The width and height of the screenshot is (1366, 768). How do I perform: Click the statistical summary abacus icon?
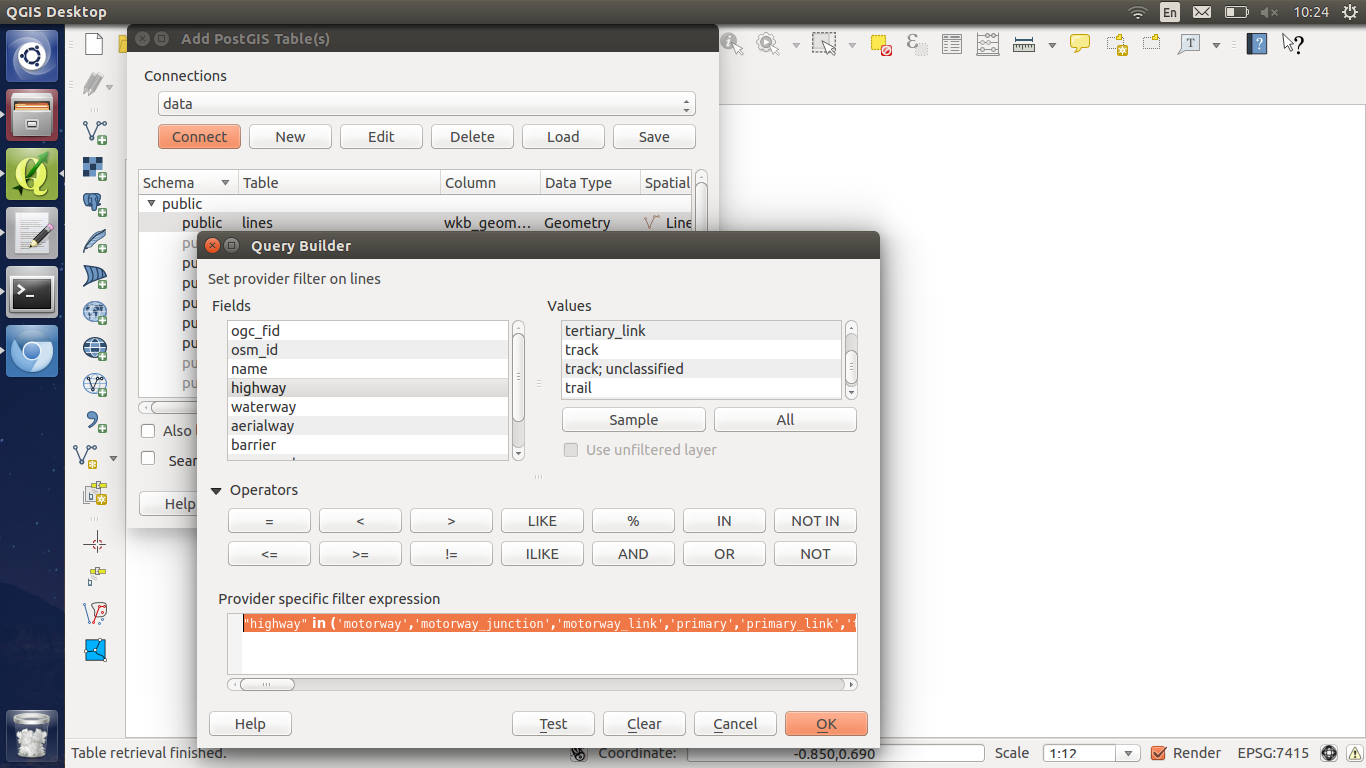(987, 44)
